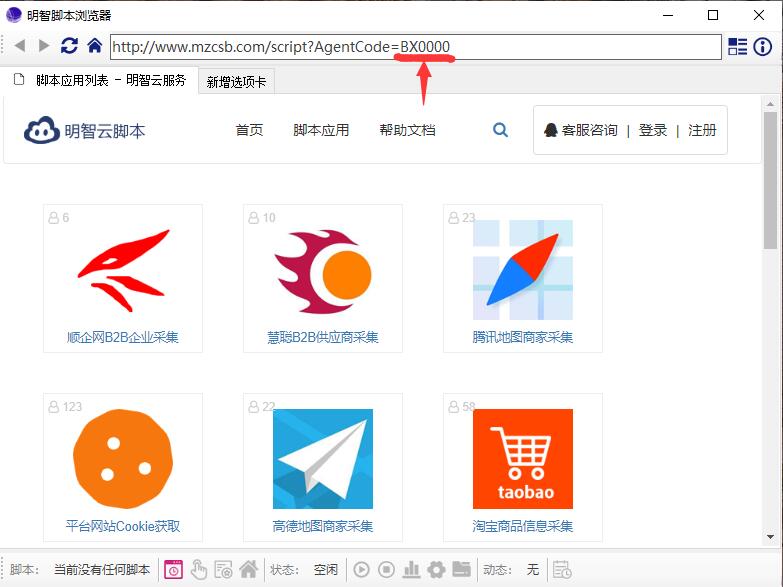Click the 登录 link
This screenshot has width=783, height=587.
(x=653, y=130)
